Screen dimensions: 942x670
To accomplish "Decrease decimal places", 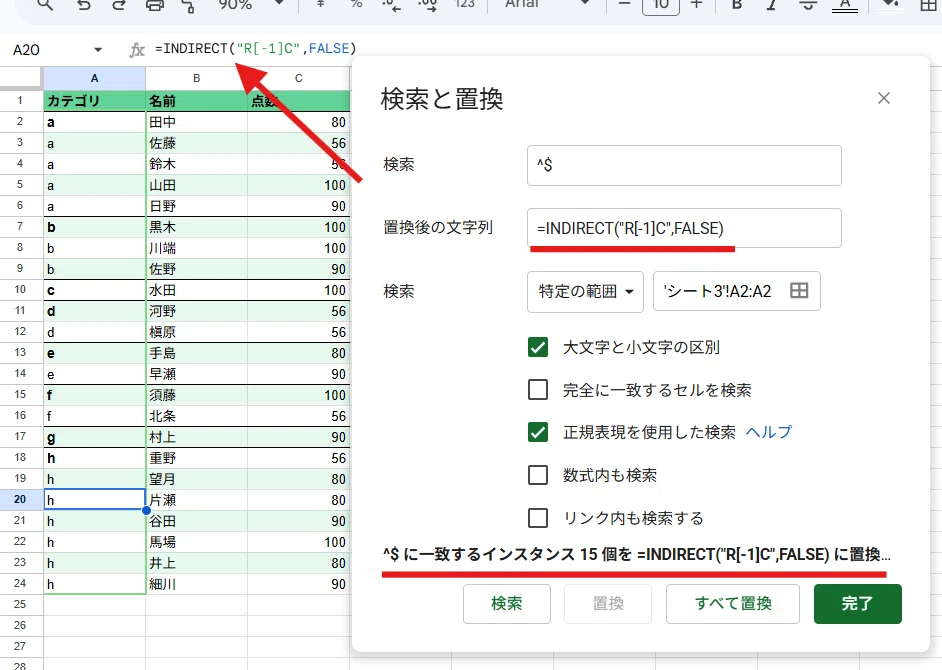I will (x=391, y=5).
